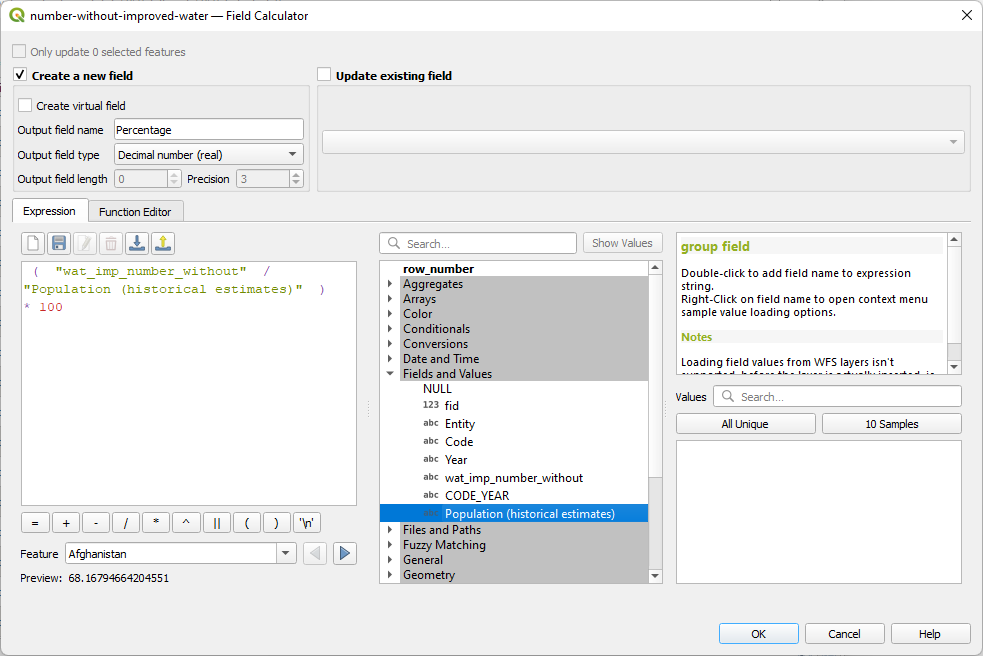Enable Create virtual field checkbox
This screenshot has width=983, height=656.
point(25,105)
